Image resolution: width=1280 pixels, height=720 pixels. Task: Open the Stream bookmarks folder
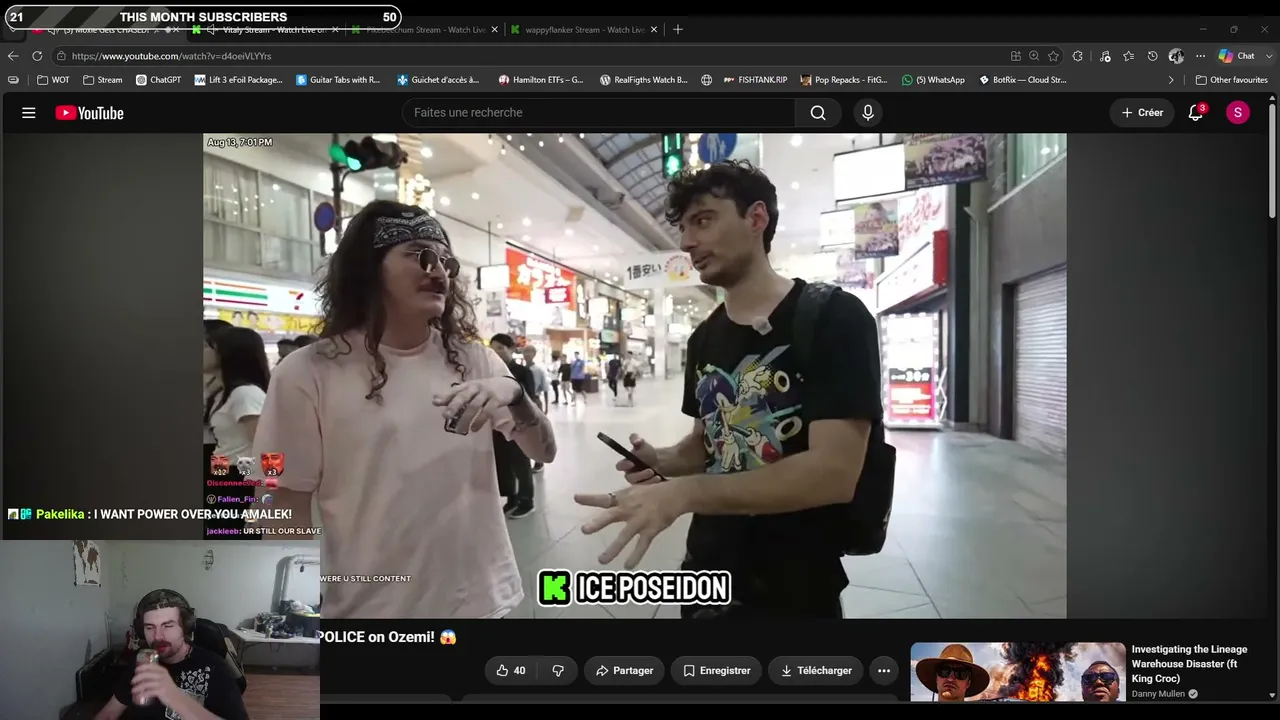[x=103, y=80]
